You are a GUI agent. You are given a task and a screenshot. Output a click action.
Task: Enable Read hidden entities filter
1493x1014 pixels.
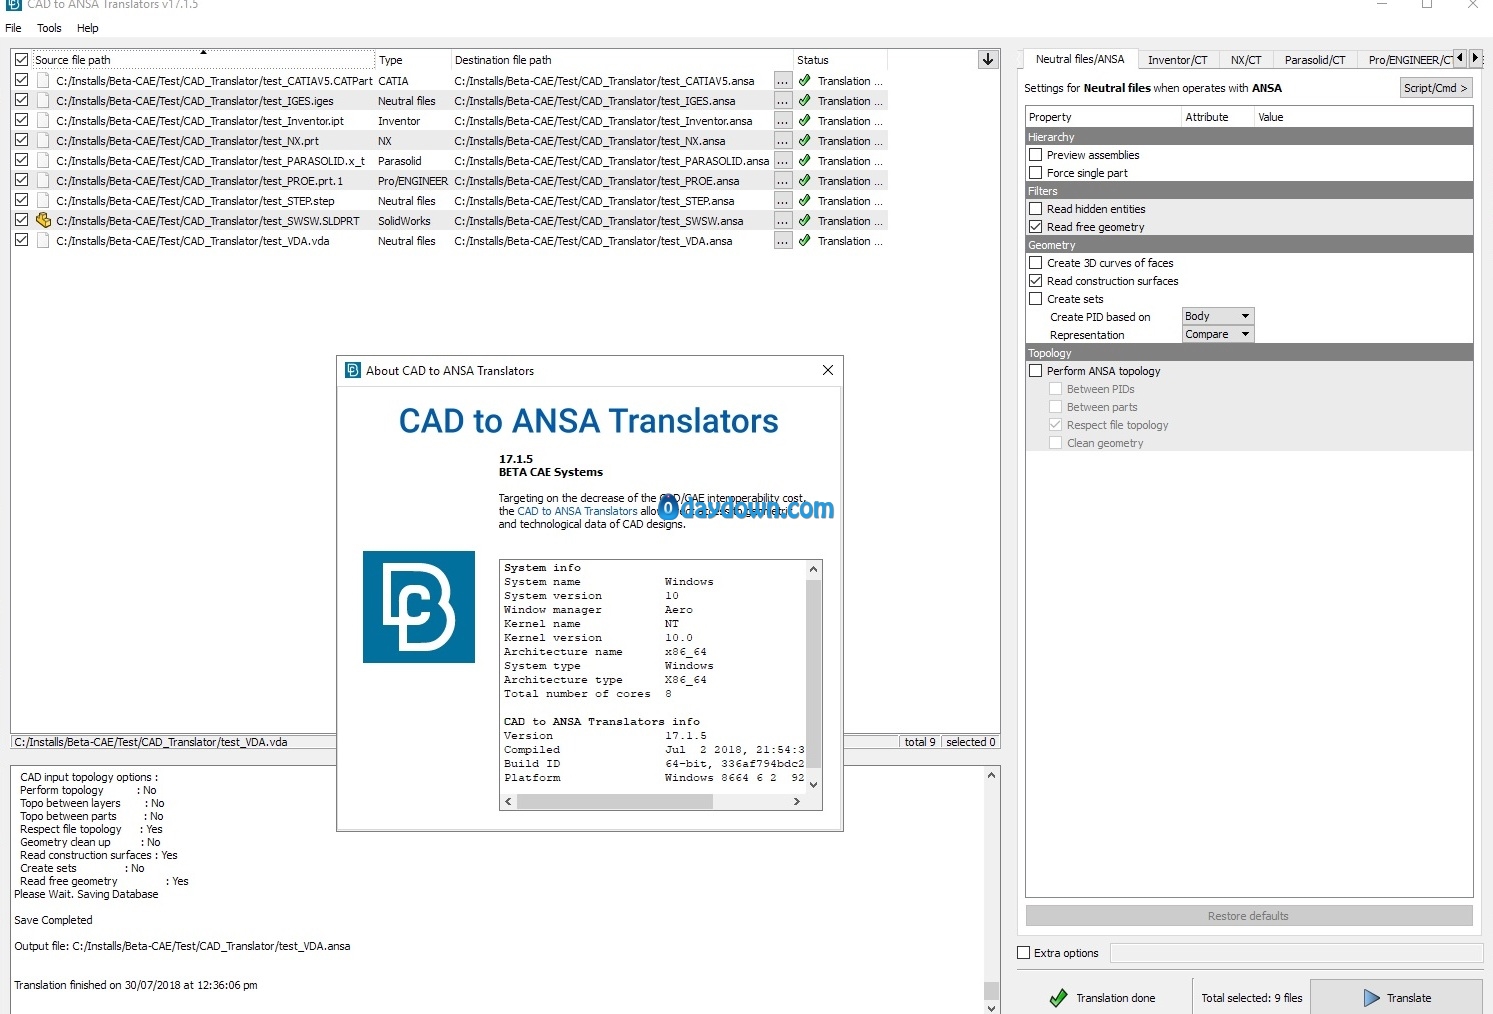[x=1036, y=209]
